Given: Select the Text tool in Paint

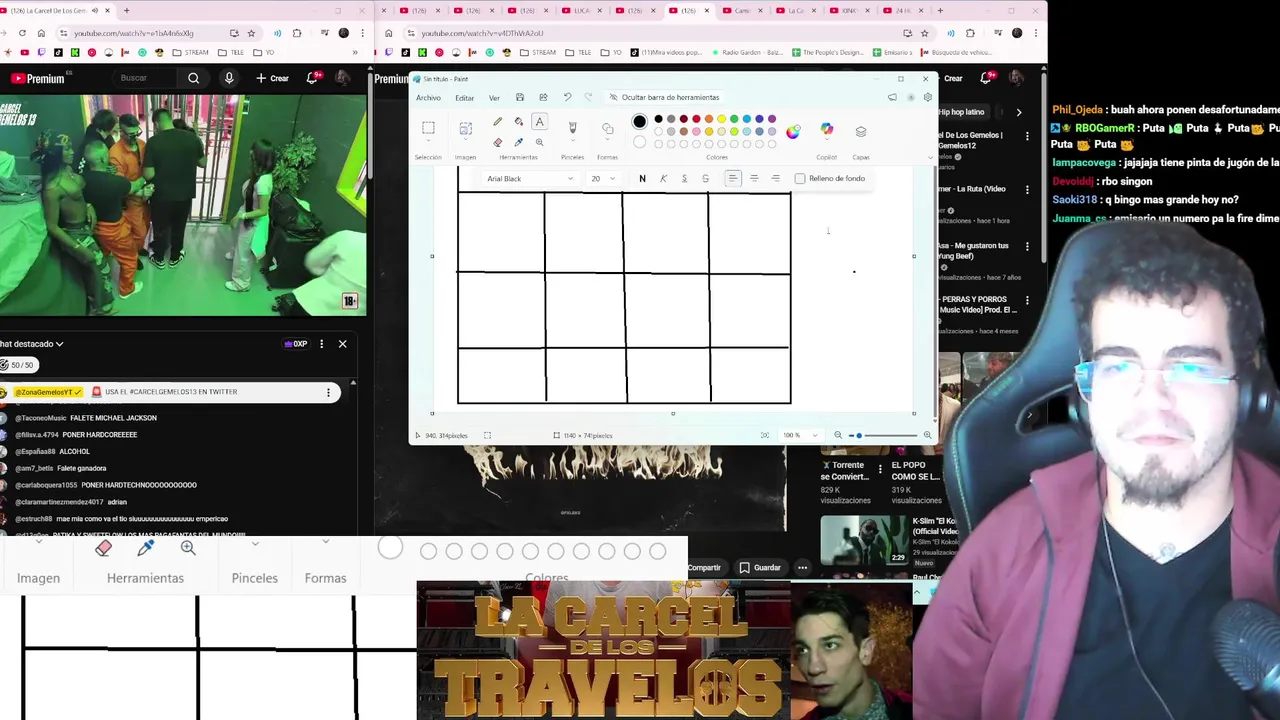Looking at the screenshot, I should [x=539, y=121].
